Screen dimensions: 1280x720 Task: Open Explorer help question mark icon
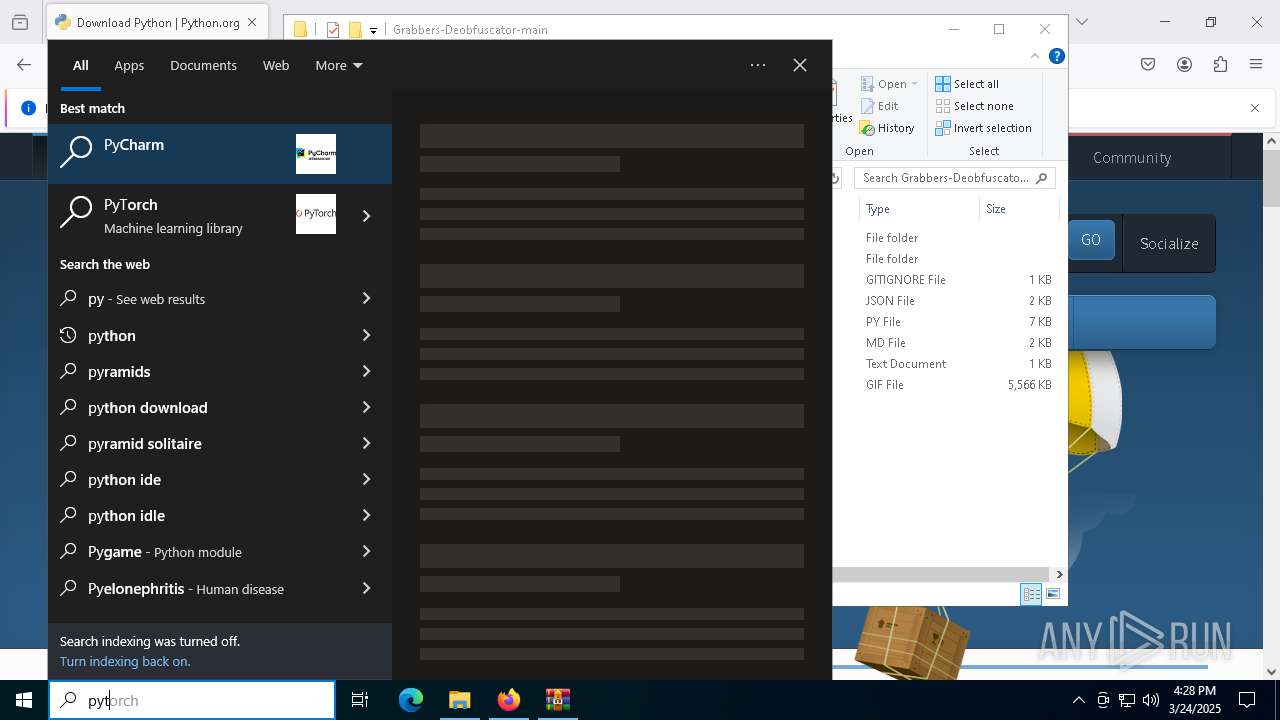(1056, 56)
